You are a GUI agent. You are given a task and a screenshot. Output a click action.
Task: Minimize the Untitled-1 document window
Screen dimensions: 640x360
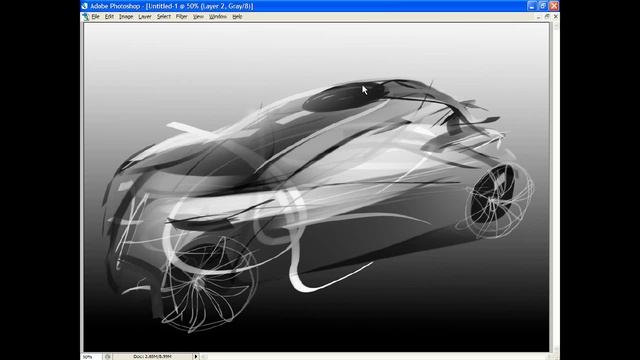[538, 17]
